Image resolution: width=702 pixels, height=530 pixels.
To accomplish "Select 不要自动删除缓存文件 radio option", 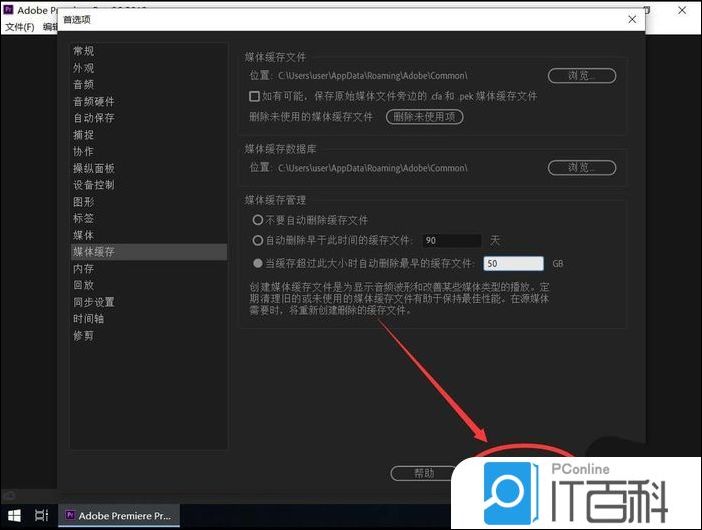I will 257,220.
